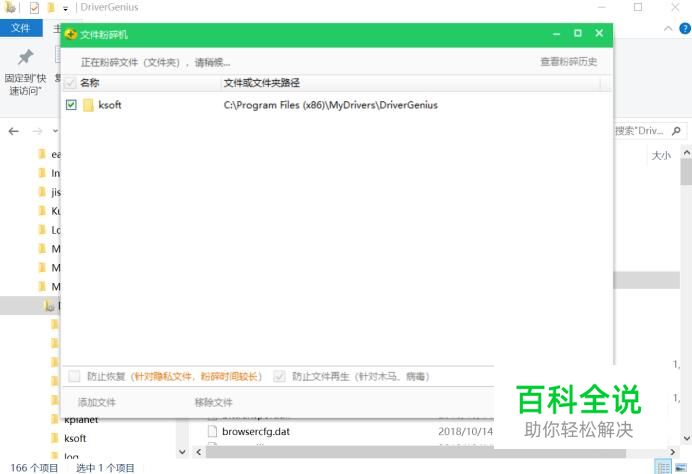692x474 pixels.
Task: Maximize the File Shredder window
Action: click(x=578, y=34)
